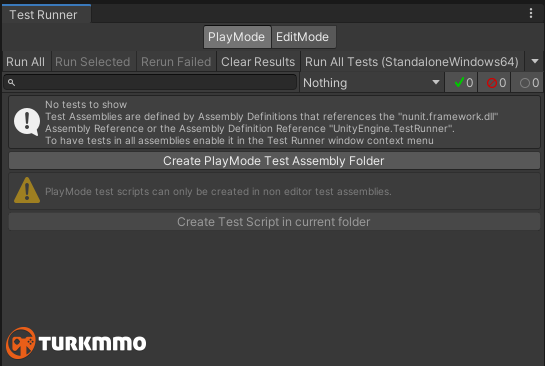
Task: Click the search magnifier icon
Action: (11, 82)
